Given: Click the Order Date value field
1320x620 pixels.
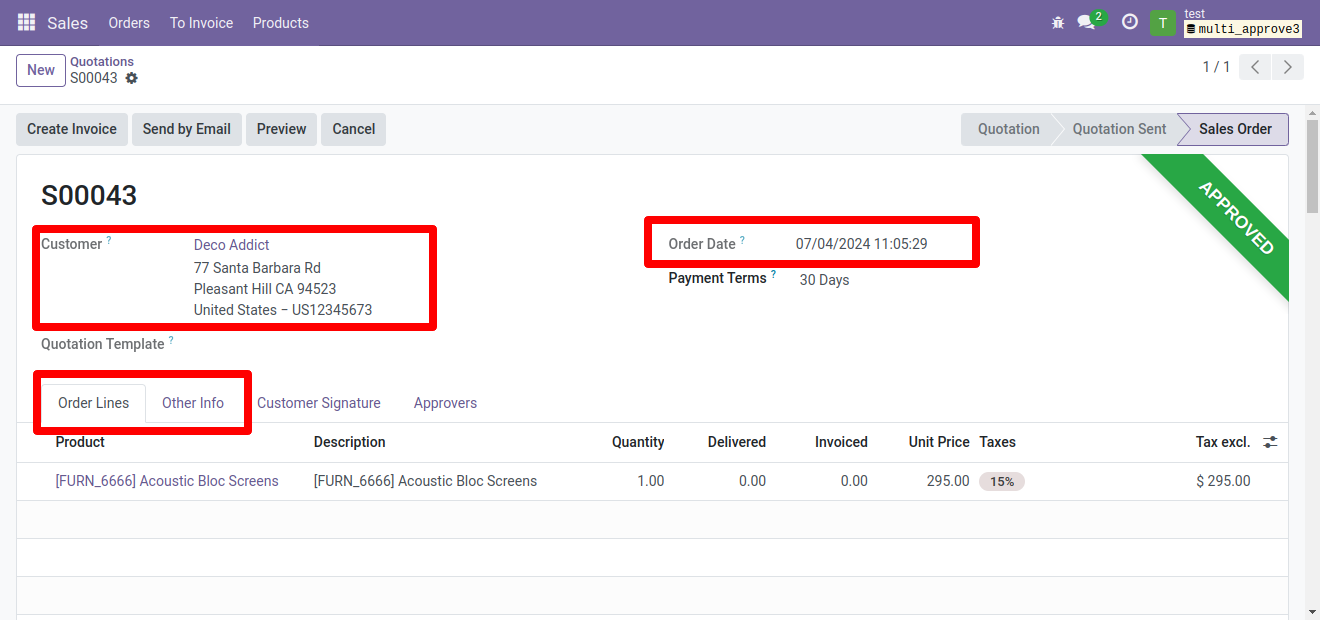Looking at the screenshot, I should pos(862,244).
